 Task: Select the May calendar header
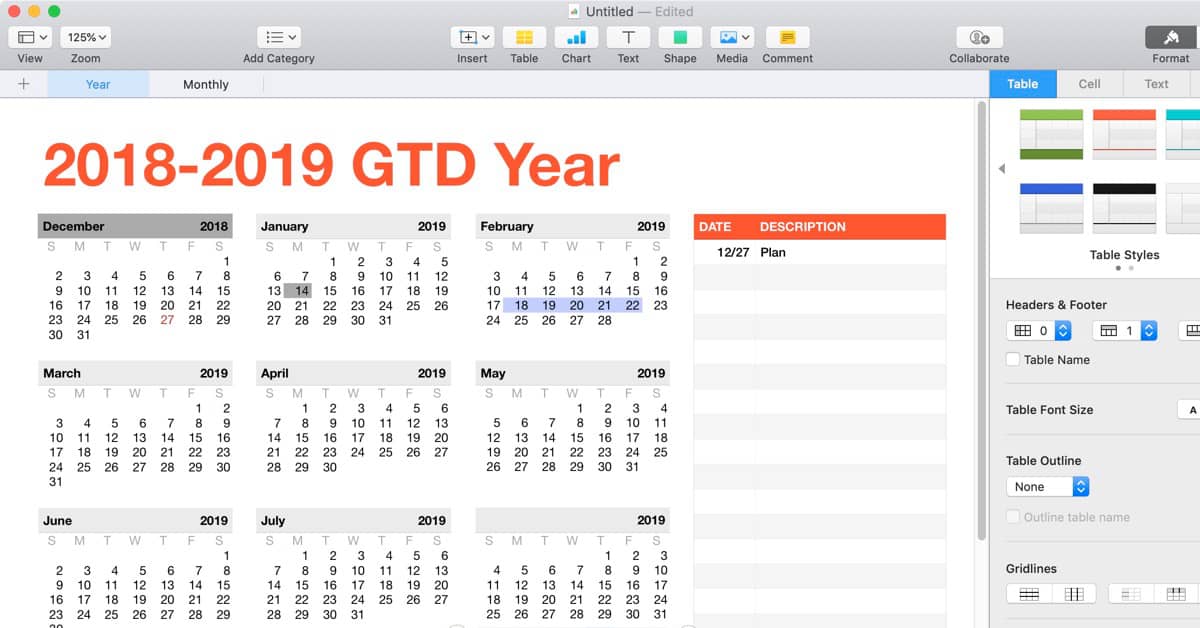[x=572, y=373]
